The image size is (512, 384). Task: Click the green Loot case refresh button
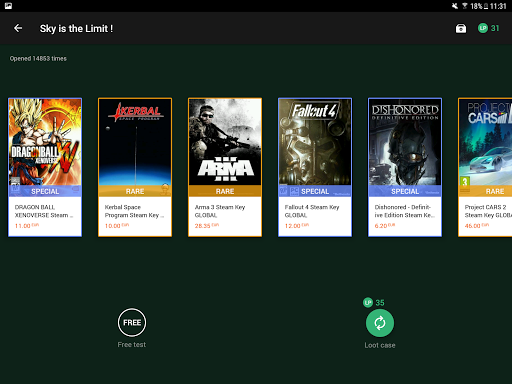click(380, 323)
